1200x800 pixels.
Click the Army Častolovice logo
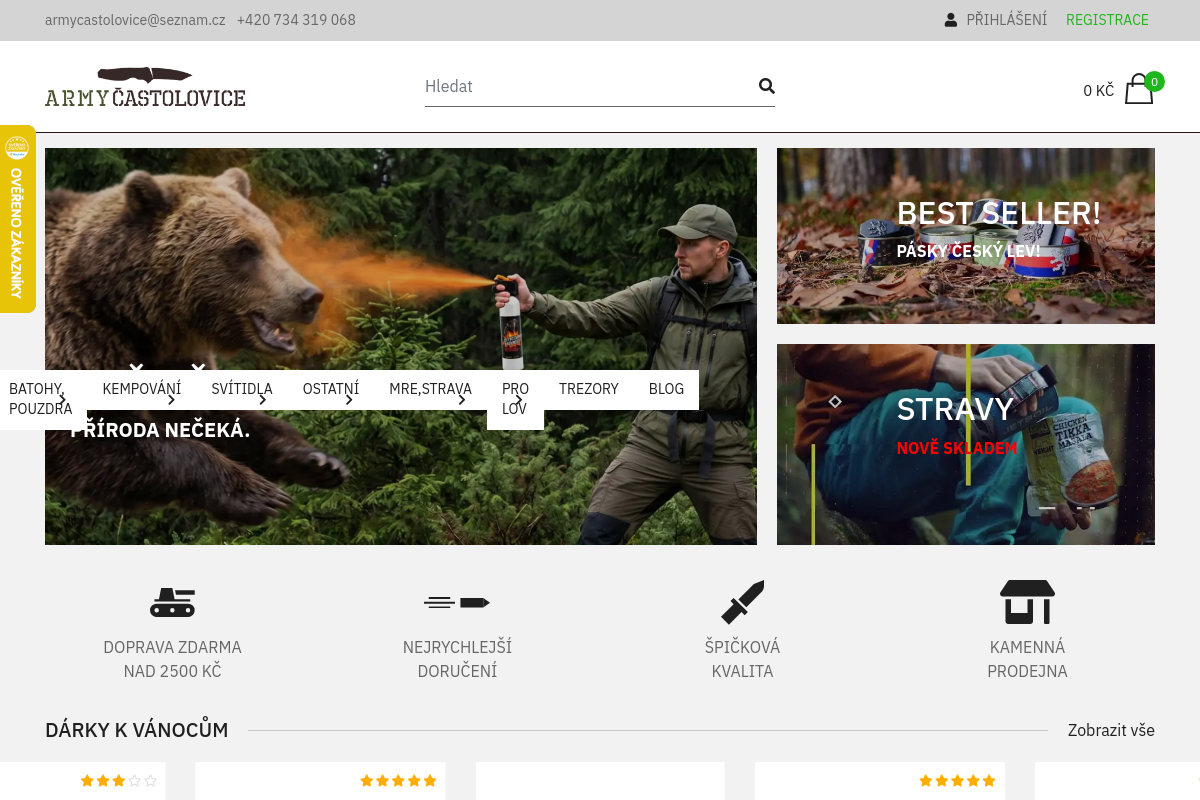click(145, 87)
